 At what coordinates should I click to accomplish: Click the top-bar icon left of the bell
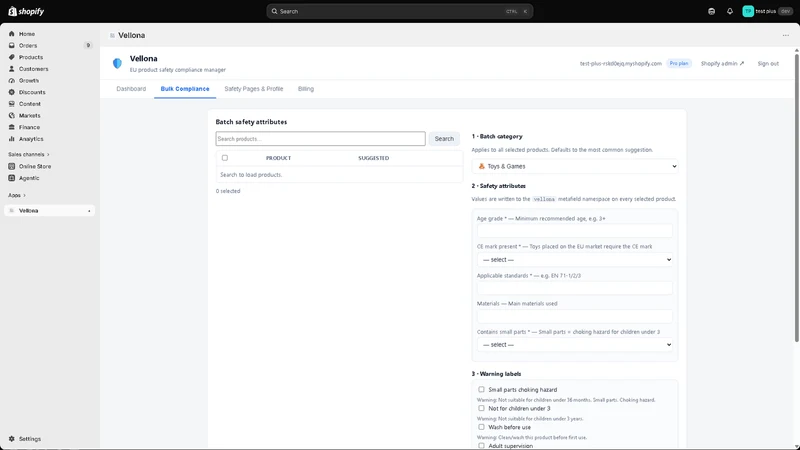(711, 11)
